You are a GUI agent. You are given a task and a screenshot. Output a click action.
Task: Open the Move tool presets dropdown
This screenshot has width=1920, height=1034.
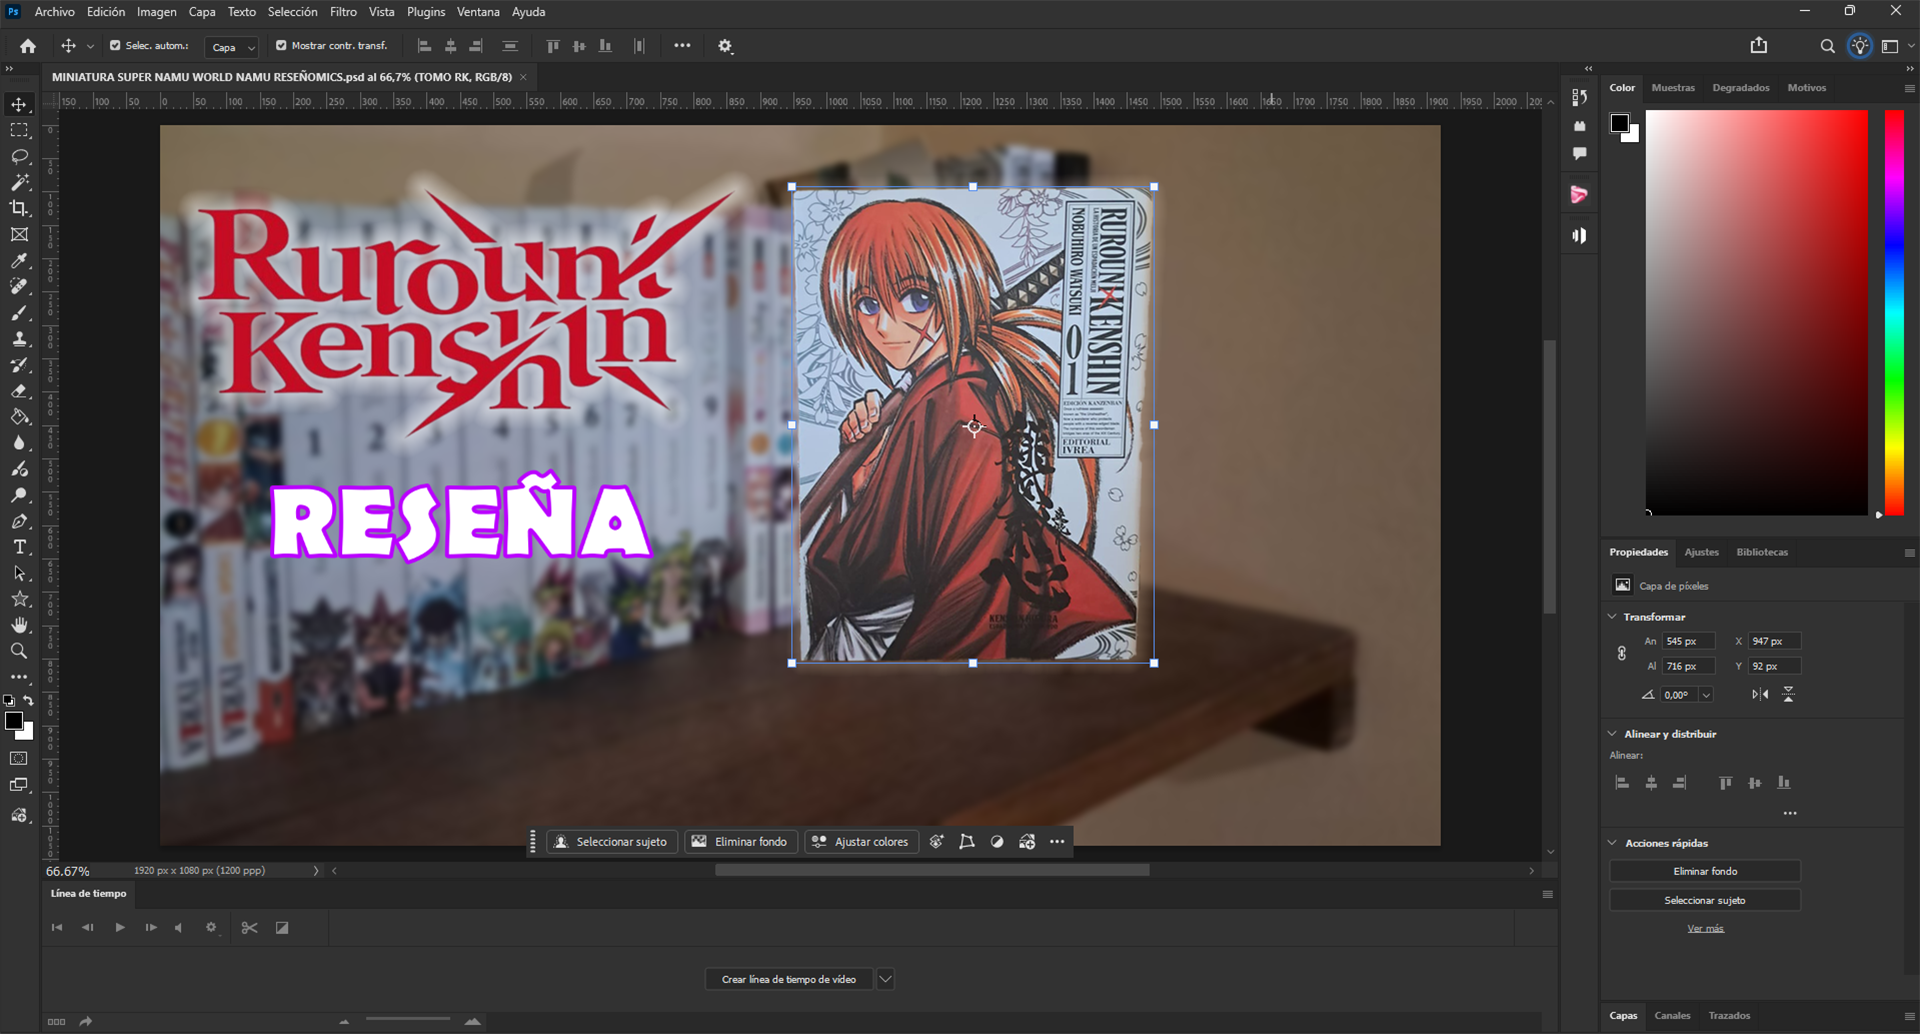coord(90,46)
